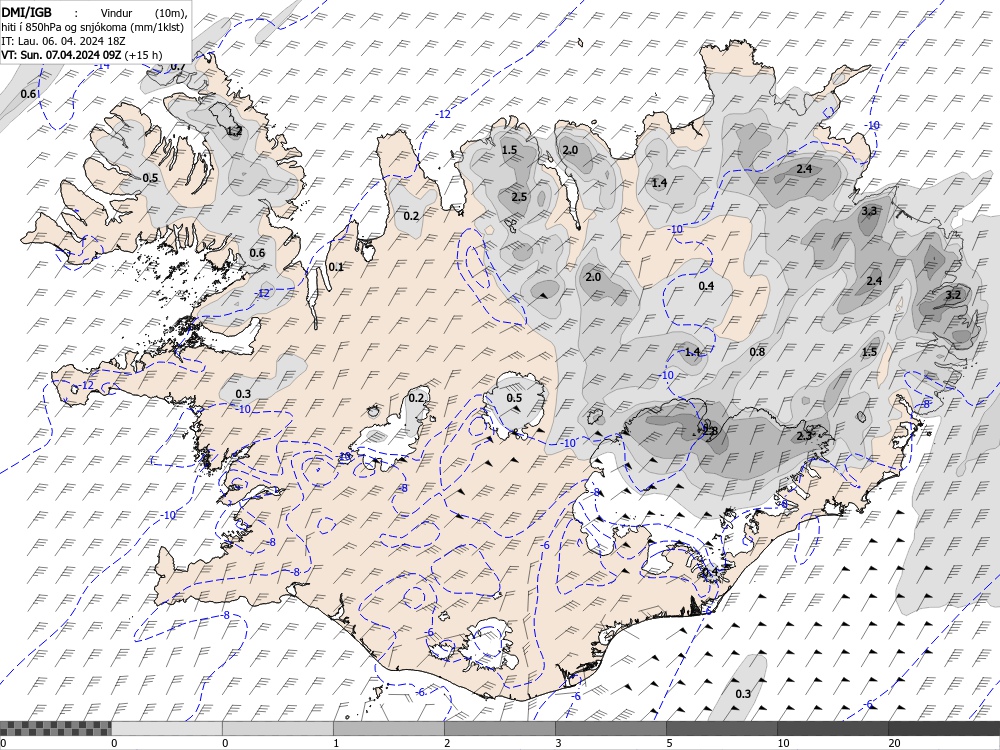Click the legend swatch for the 5–10 range
The height and width of the screenshot is (750, 1000).
tap(721, 728)
